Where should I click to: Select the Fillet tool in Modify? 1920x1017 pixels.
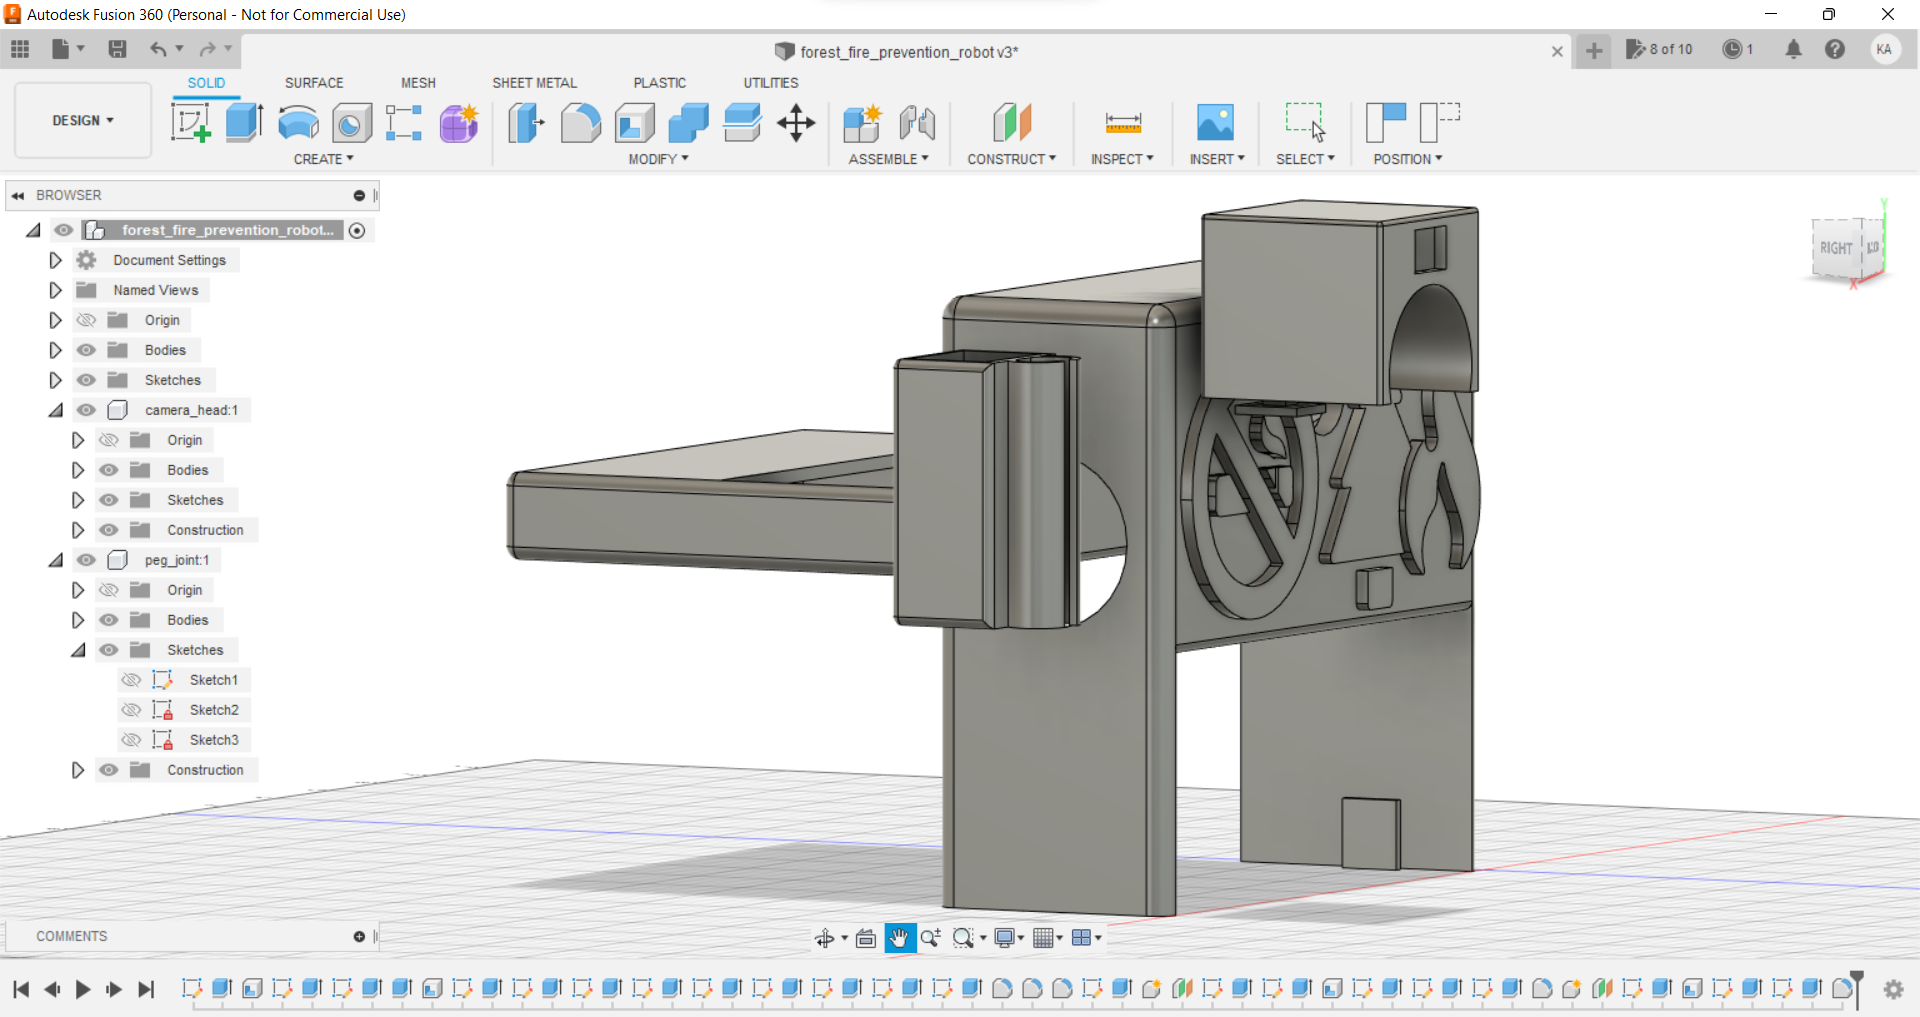(x=581, y=122)
